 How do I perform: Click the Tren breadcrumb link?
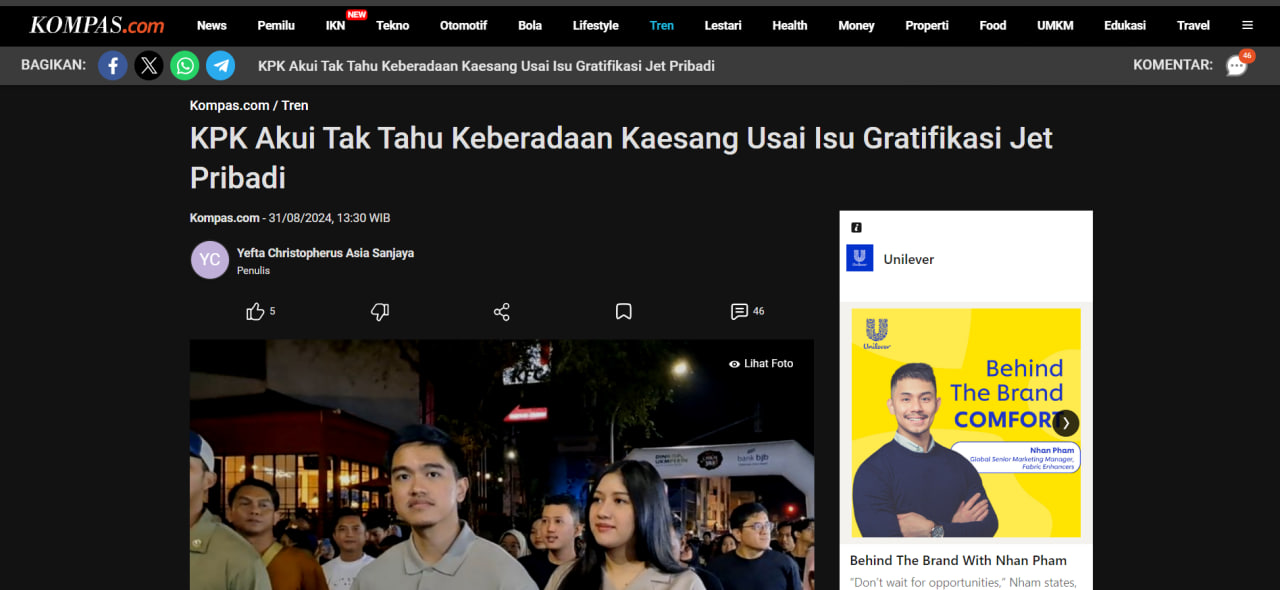pyautogui.click(x=295, y=105)
